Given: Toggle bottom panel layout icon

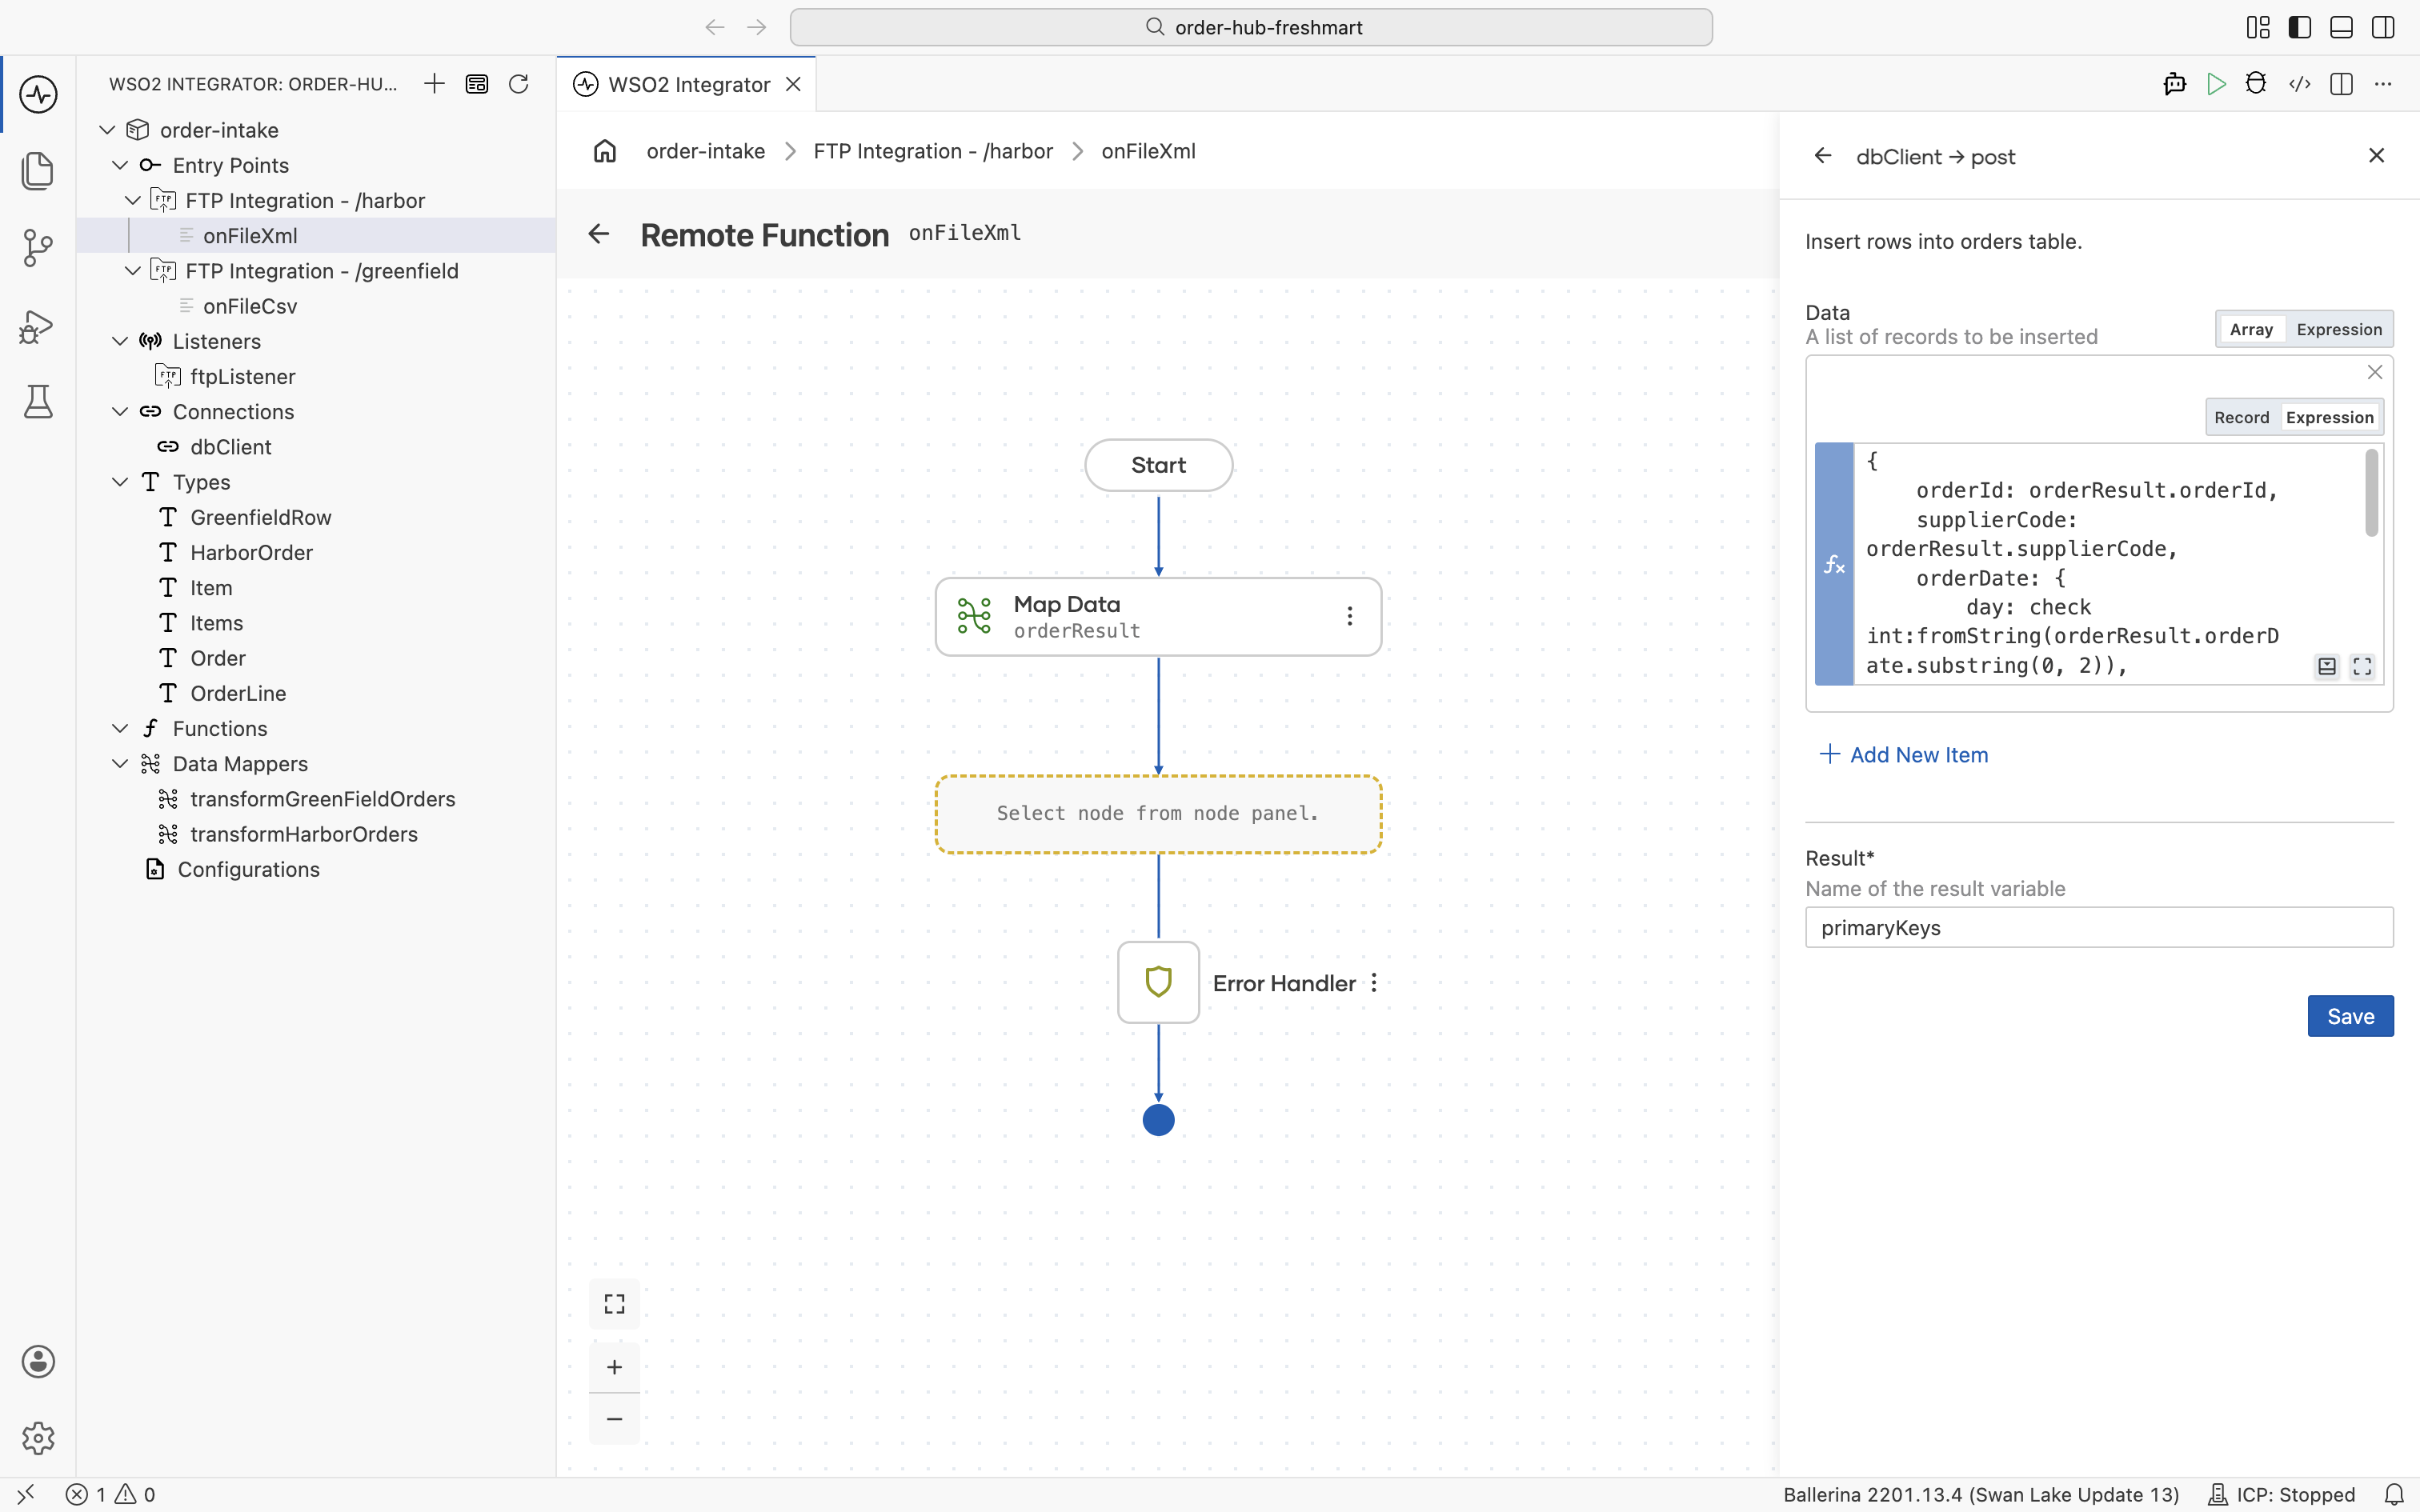Looking at the screenshot, I should [x=2341, y=27].
